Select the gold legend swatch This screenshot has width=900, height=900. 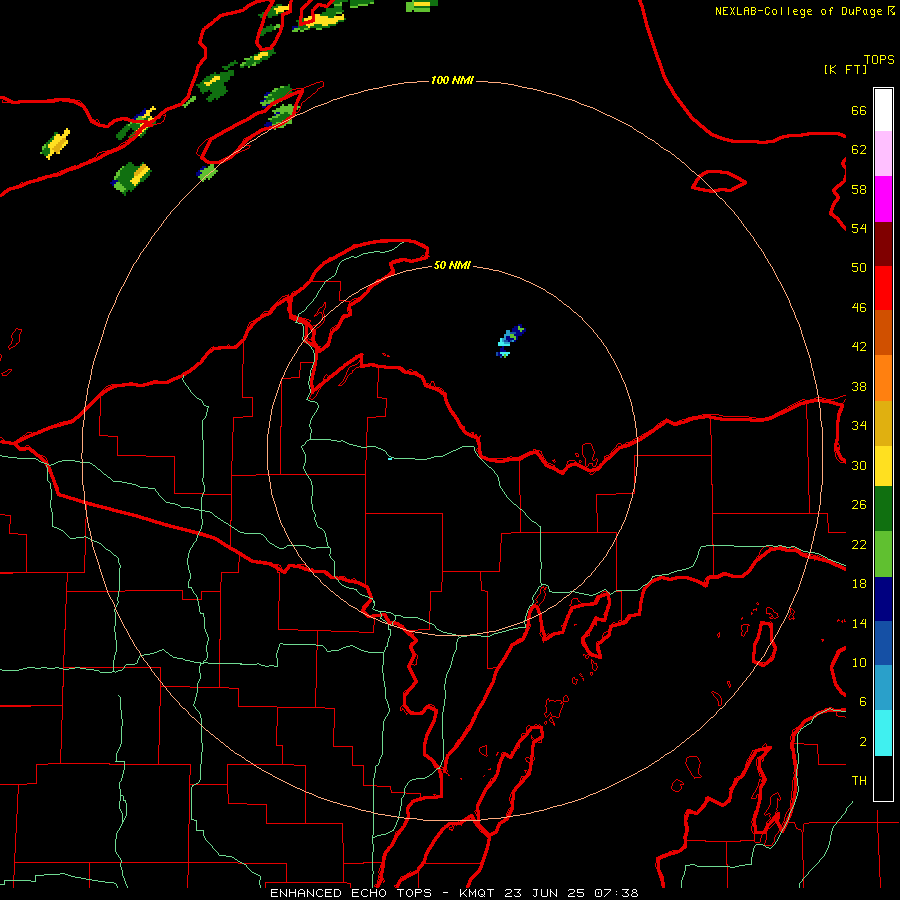coord(883,424)
